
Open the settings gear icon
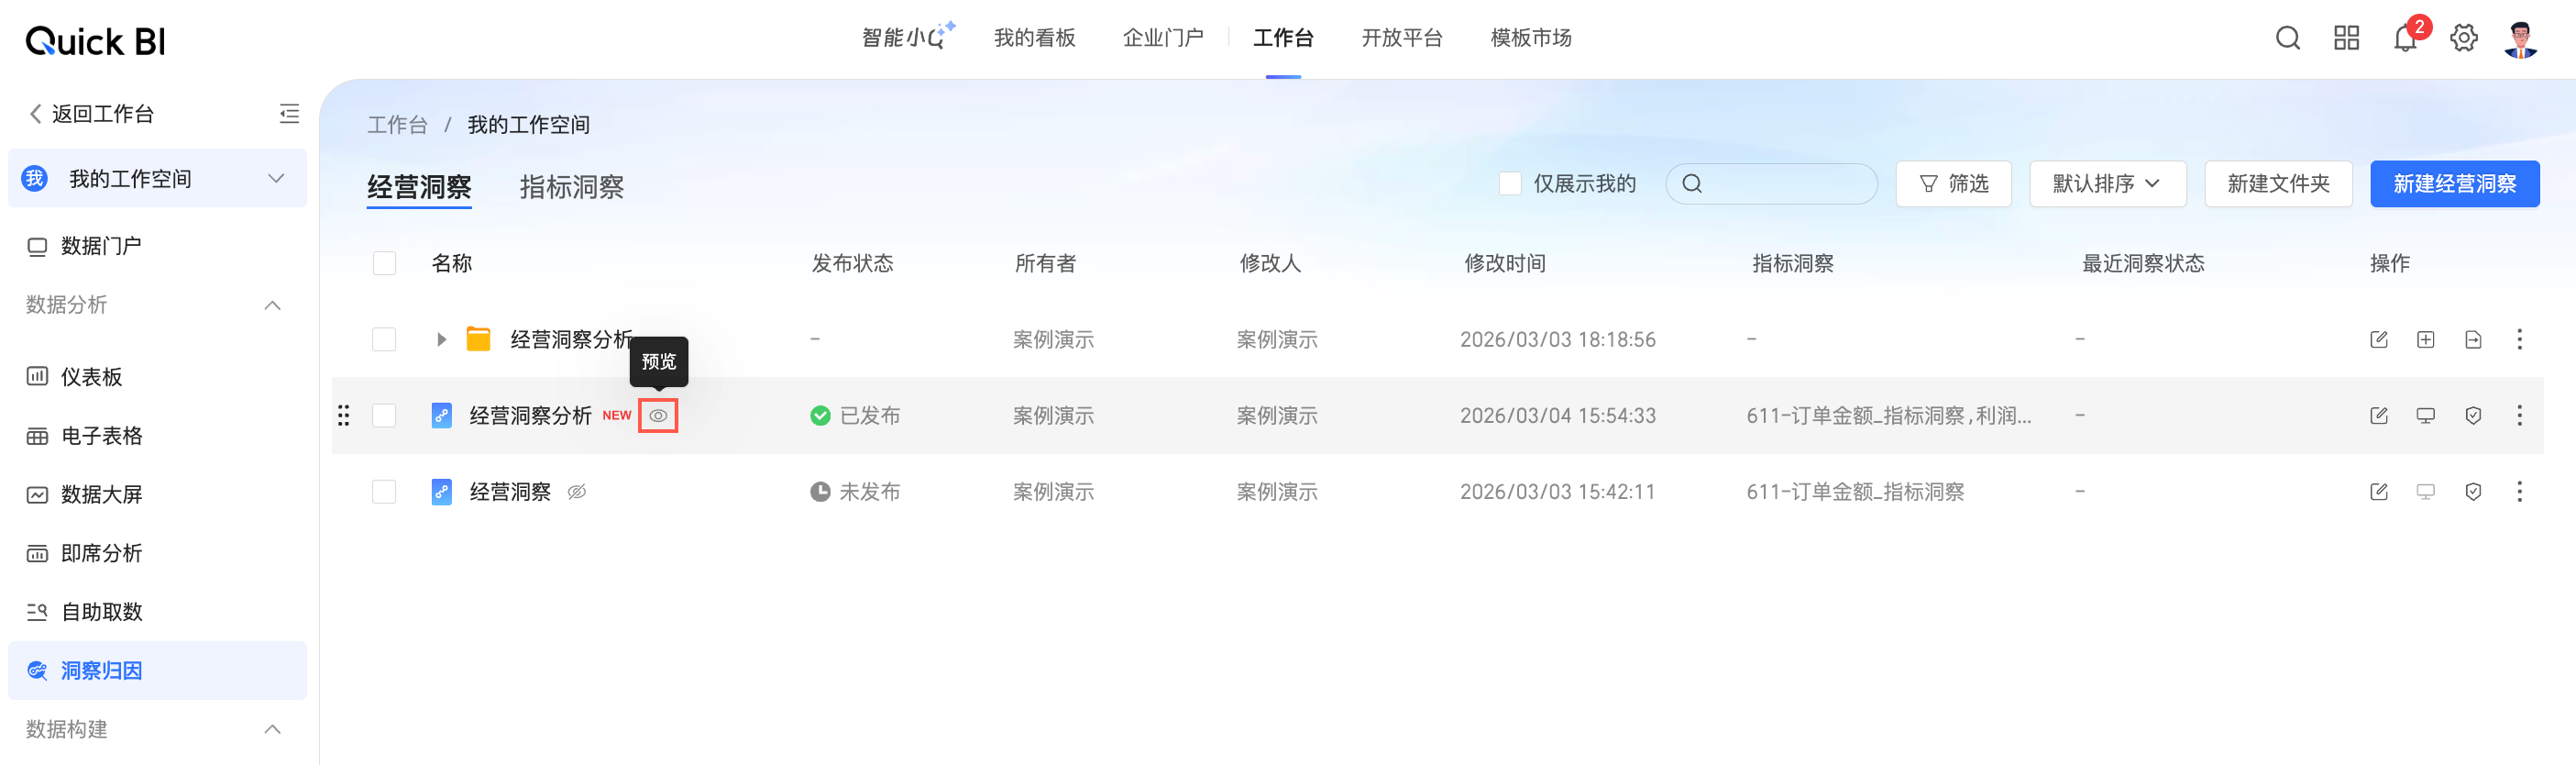click(x=2463, y=38)
